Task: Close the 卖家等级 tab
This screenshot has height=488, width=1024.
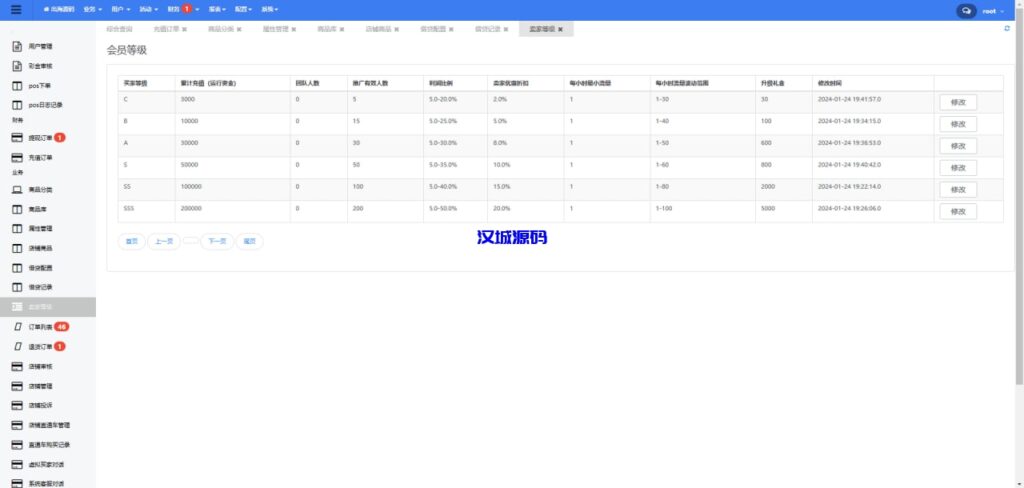Action: pyautogui.click(x=560, y=30)
